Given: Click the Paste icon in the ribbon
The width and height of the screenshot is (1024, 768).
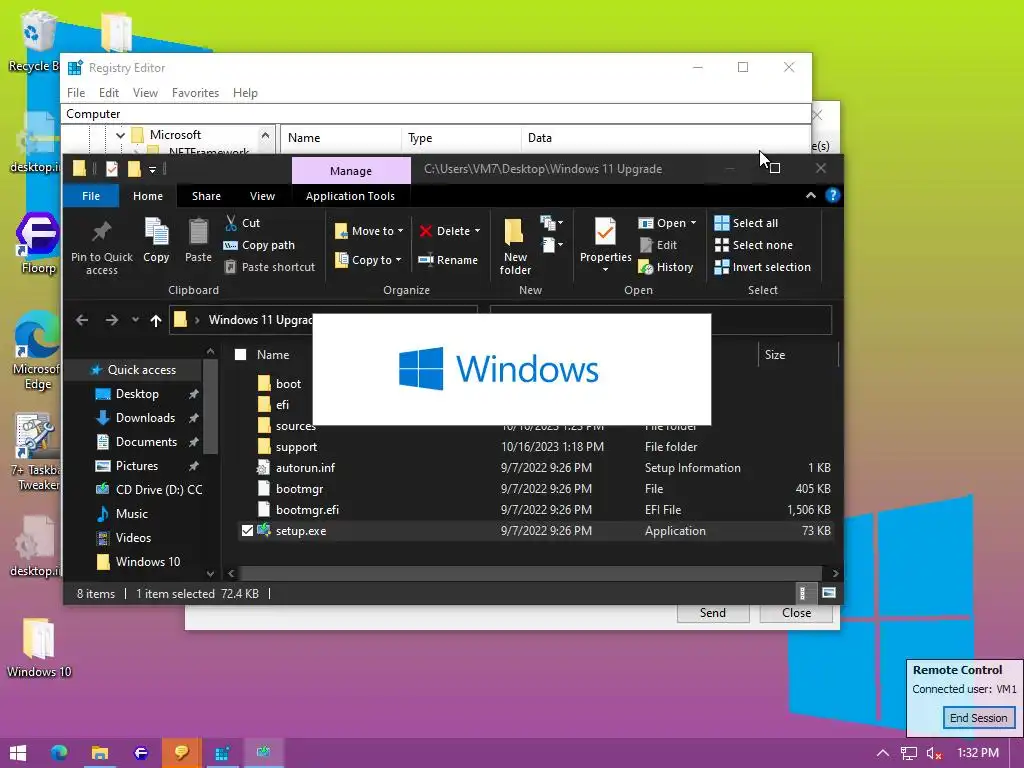Looking at the screenshot, I should pyautogui.click(x=198, y=240).
